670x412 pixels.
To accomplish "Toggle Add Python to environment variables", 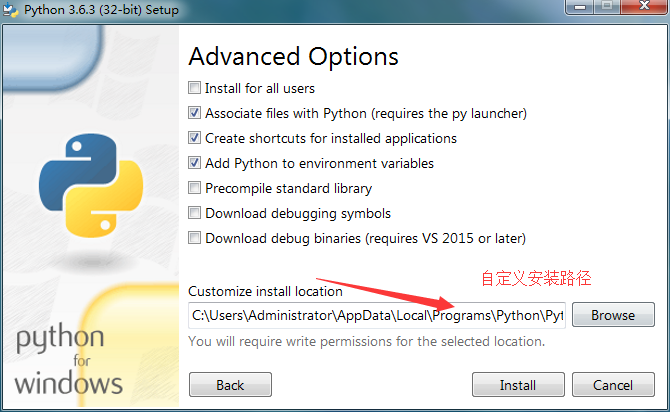I will pyautogui.click(x=194, y=163).
